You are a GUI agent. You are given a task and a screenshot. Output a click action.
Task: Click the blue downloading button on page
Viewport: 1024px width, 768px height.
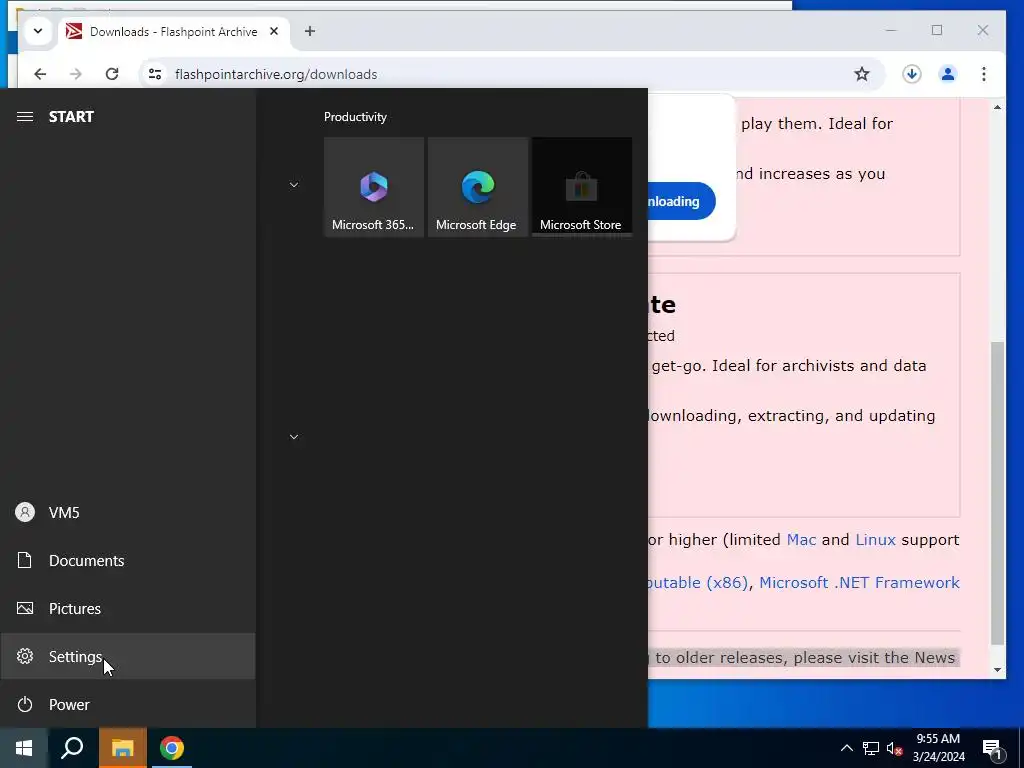pyautogui.click(x=681, y=201)
